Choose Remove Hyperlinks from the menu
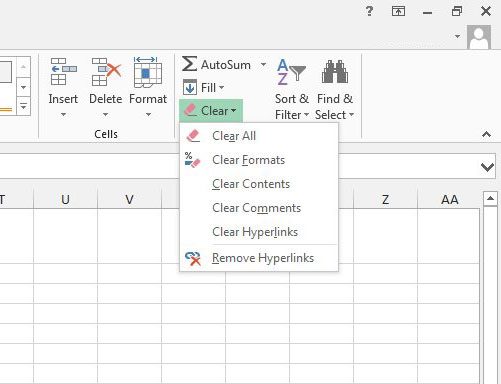 (259, 258)
